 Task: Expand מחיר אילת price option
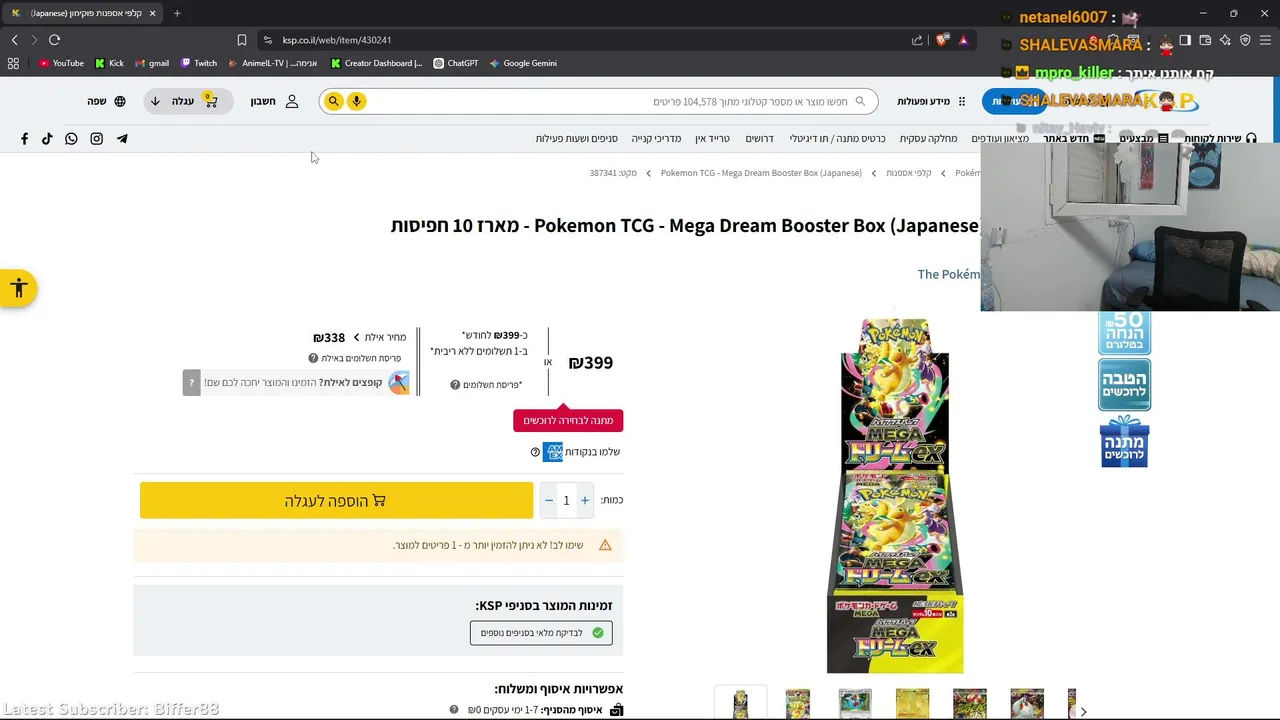[x=360, y=337]
